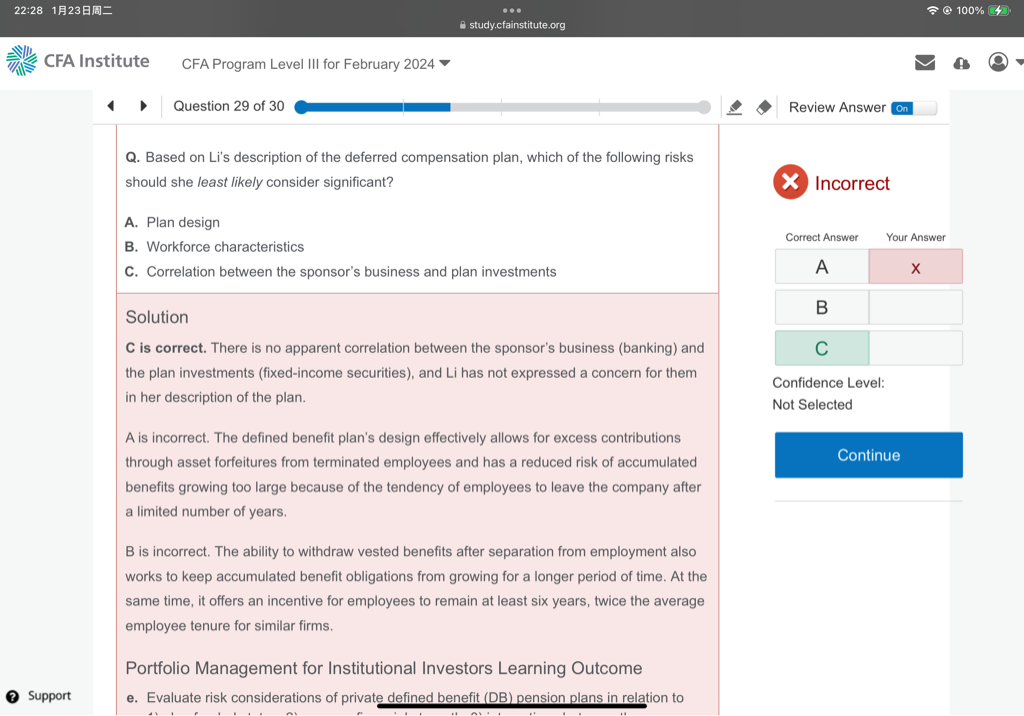Click the marked answer cell for A

[915, 267]
